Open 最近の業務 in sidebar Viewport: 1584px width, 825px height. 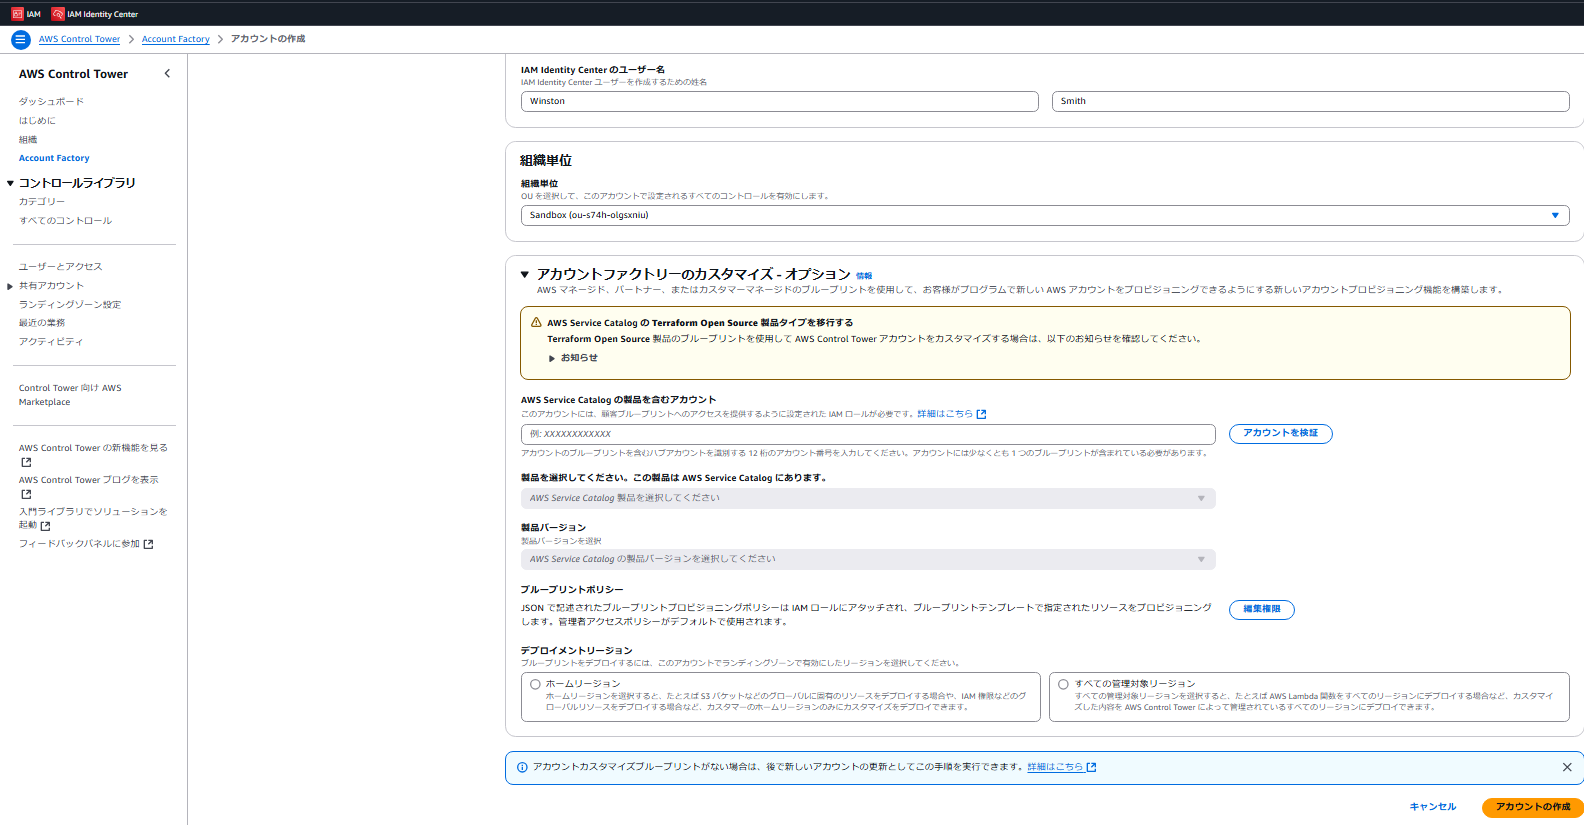coord(42,323)
